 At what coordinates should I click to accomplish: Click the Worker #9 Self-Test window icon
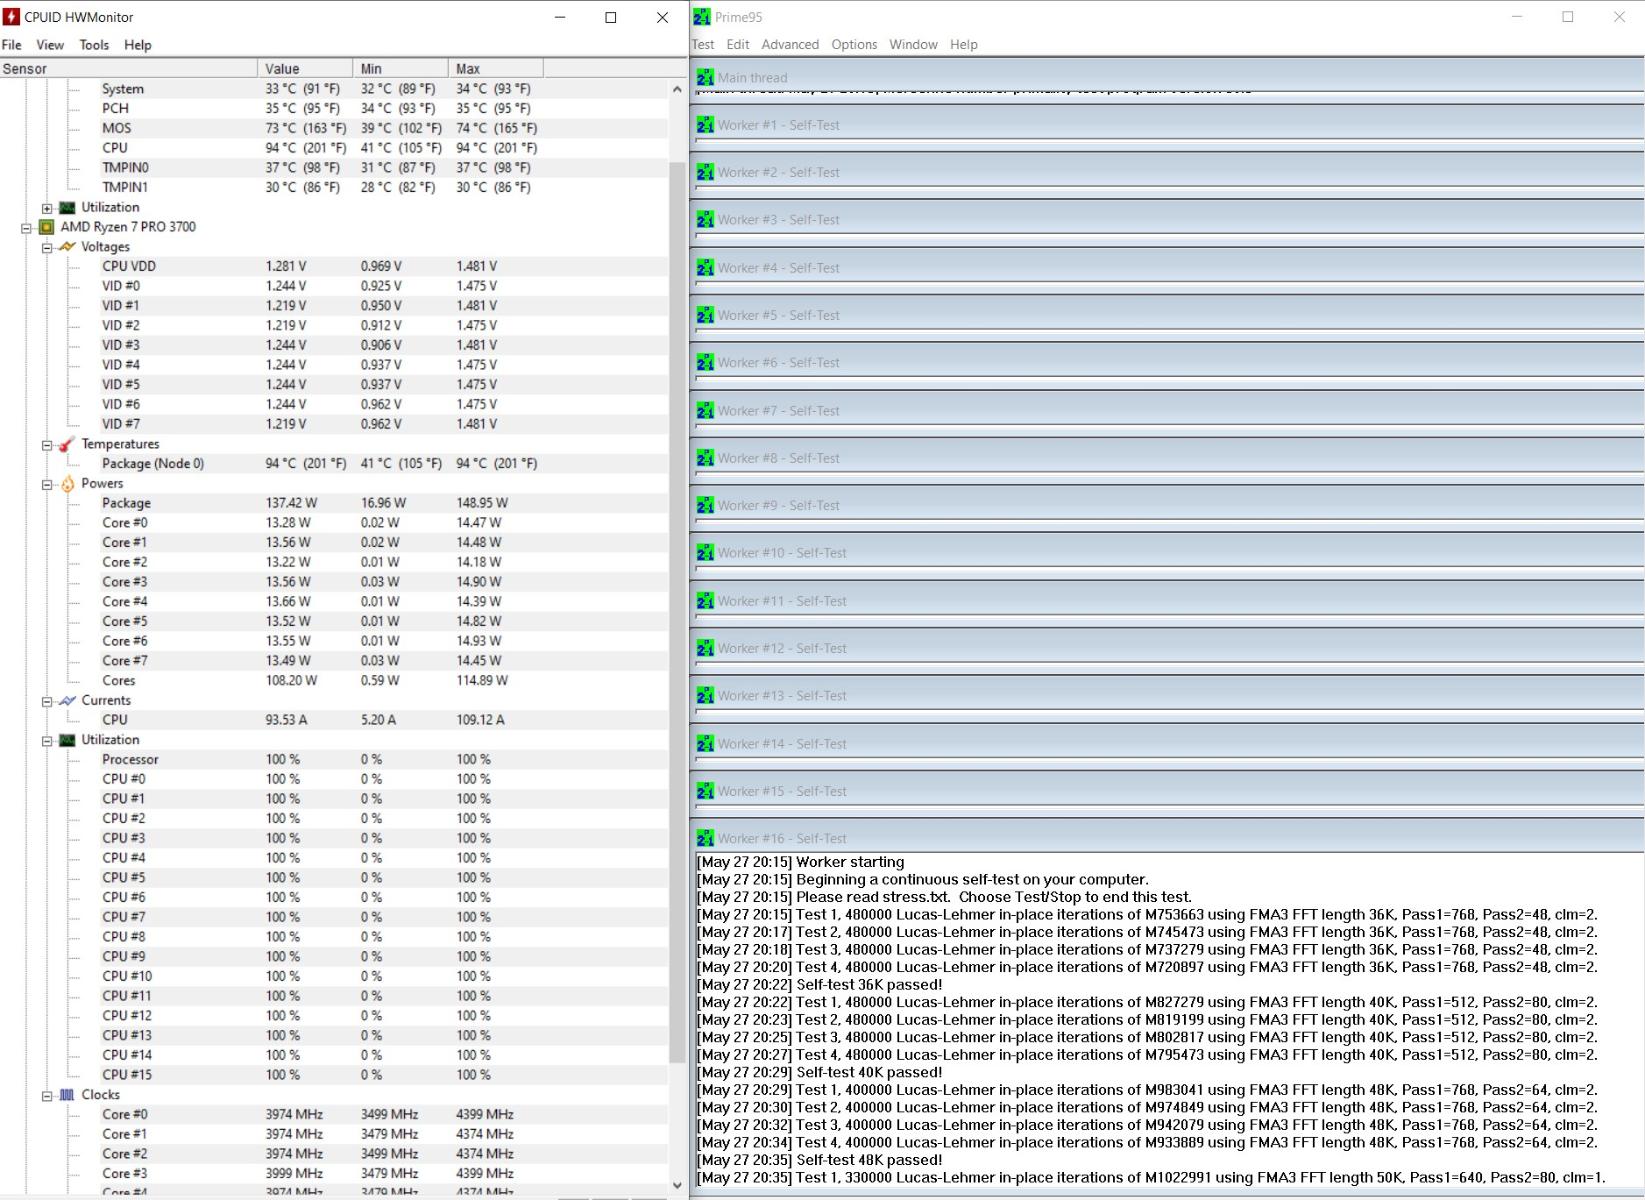[x=705, y=505]
